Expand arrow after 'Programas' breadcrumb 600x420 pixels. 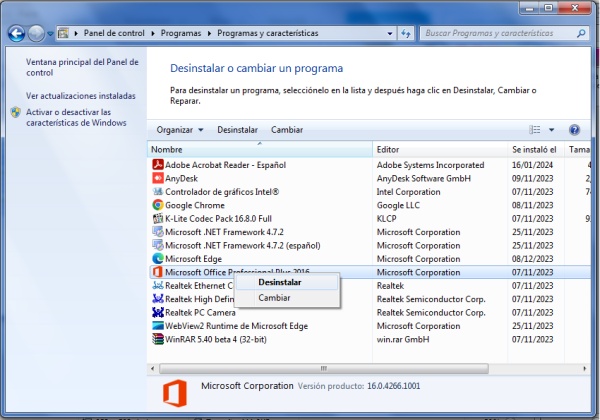[209, 33]
